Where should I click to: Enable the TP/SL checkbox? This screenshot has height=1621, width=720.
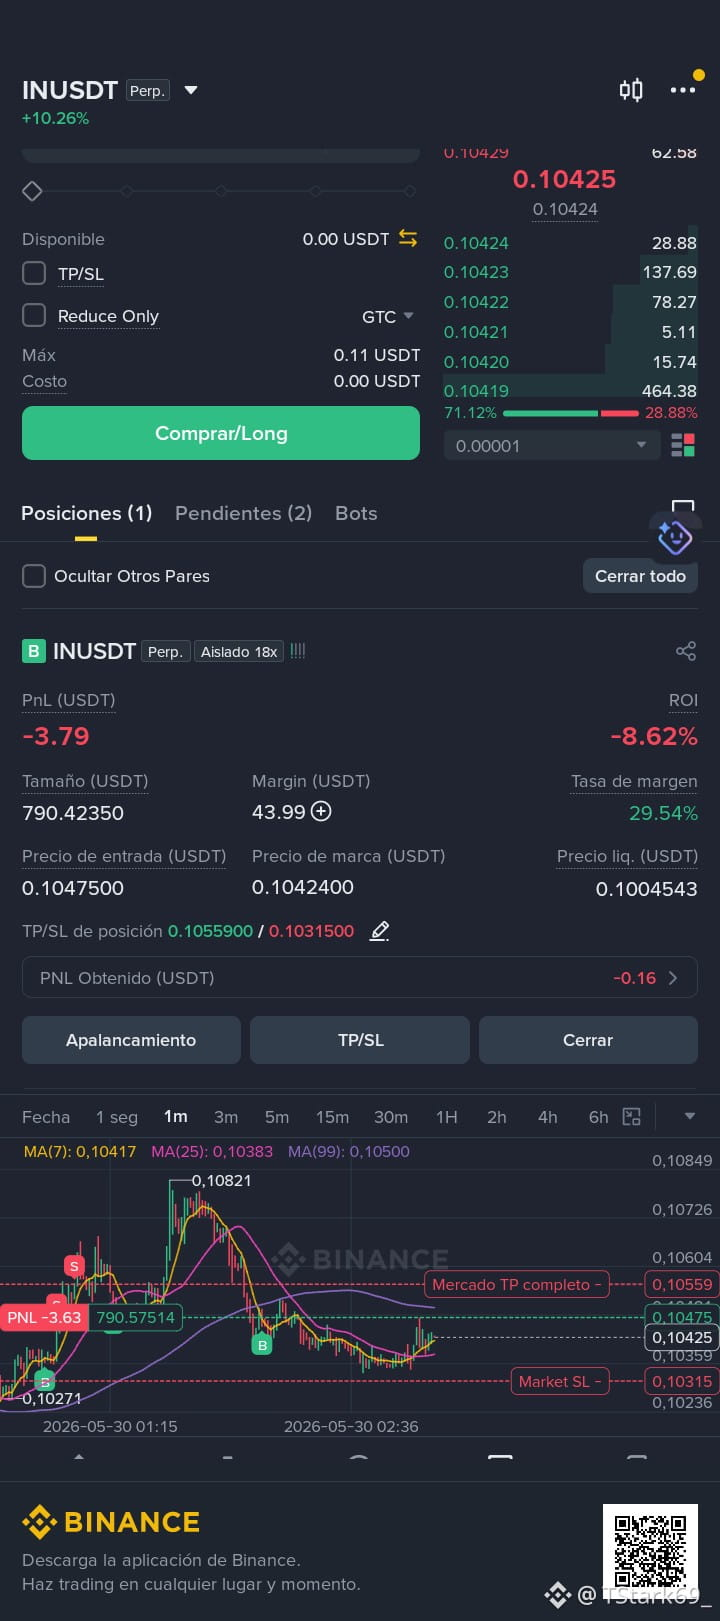coord(34,274)
